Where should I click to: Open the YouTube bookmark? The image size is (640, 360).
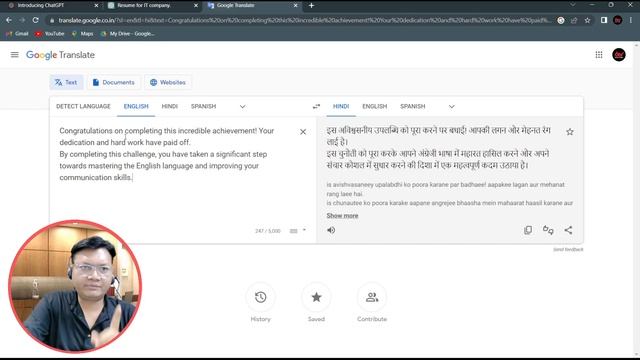49,34
